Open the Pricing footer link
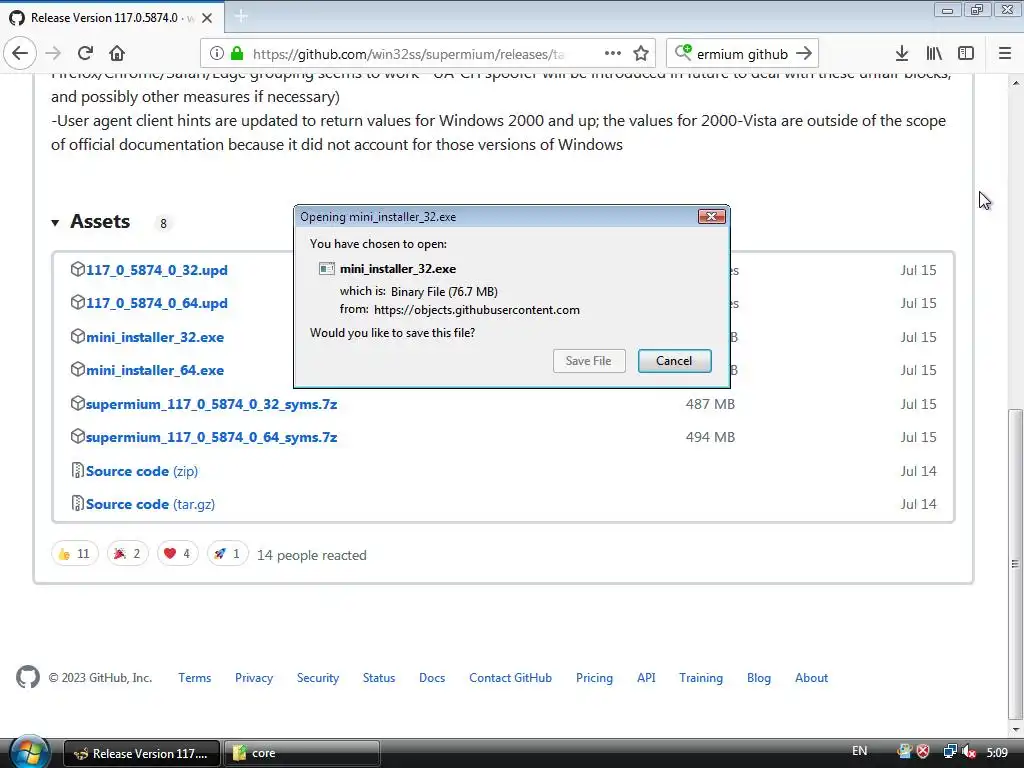 point(594,678)
